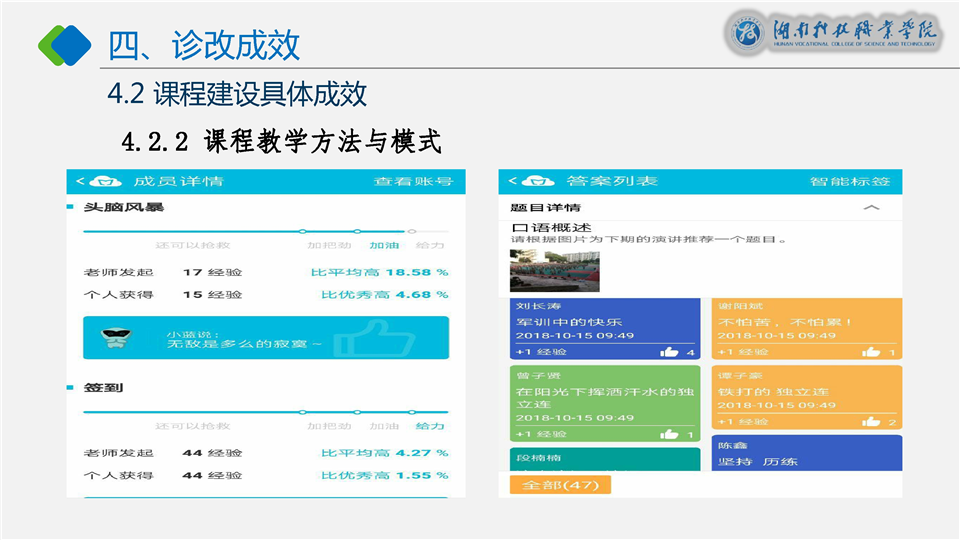960x540 pixels.
Task: Tap back arrow in 成员详情 header
Action: [81, 181]
